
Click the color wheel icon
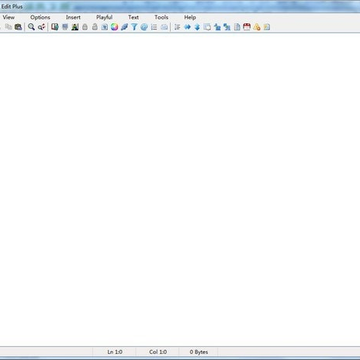[114, 27]
